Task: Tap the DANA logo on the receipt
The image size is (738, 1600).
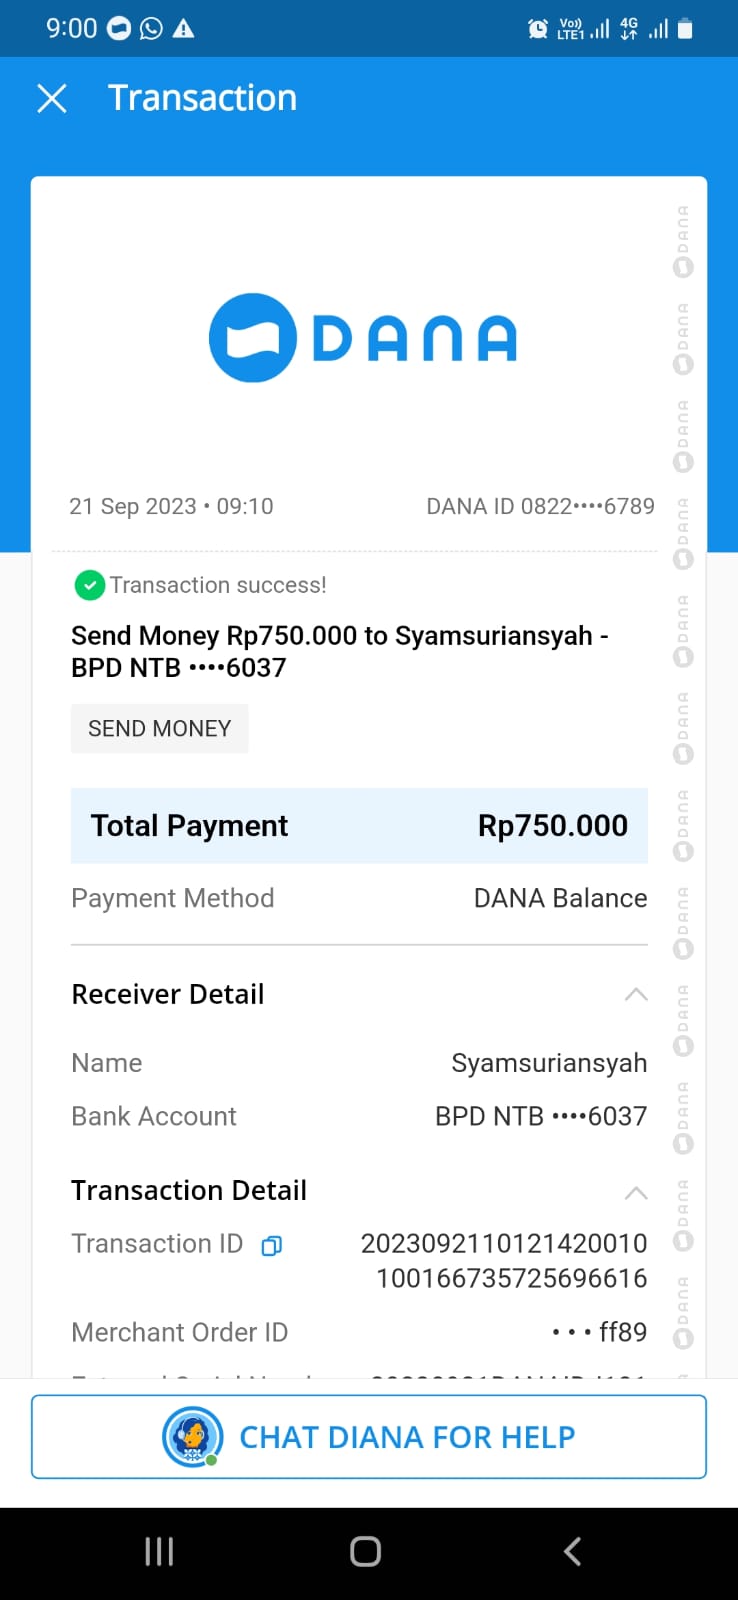Action: click(x=362, y=338)
